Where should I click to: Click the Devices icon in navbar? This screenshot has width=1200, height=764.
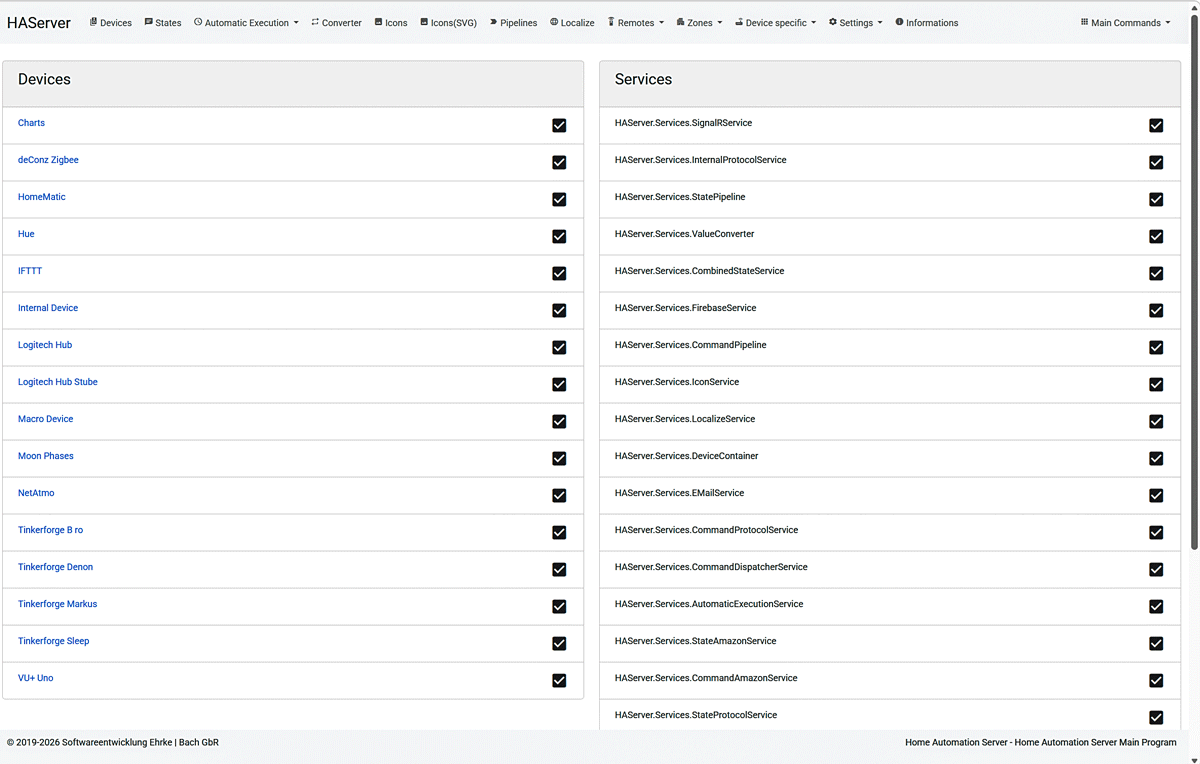point(93,22)
